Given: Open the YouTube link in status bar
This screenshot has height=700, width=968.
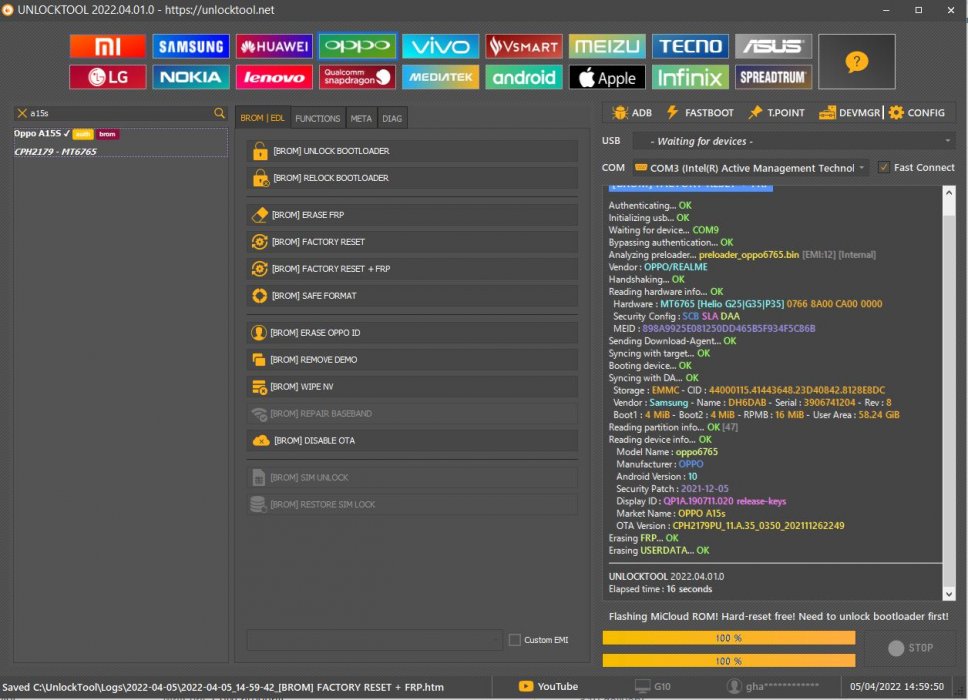Looking at the screenshot, I should coord(548,686).
